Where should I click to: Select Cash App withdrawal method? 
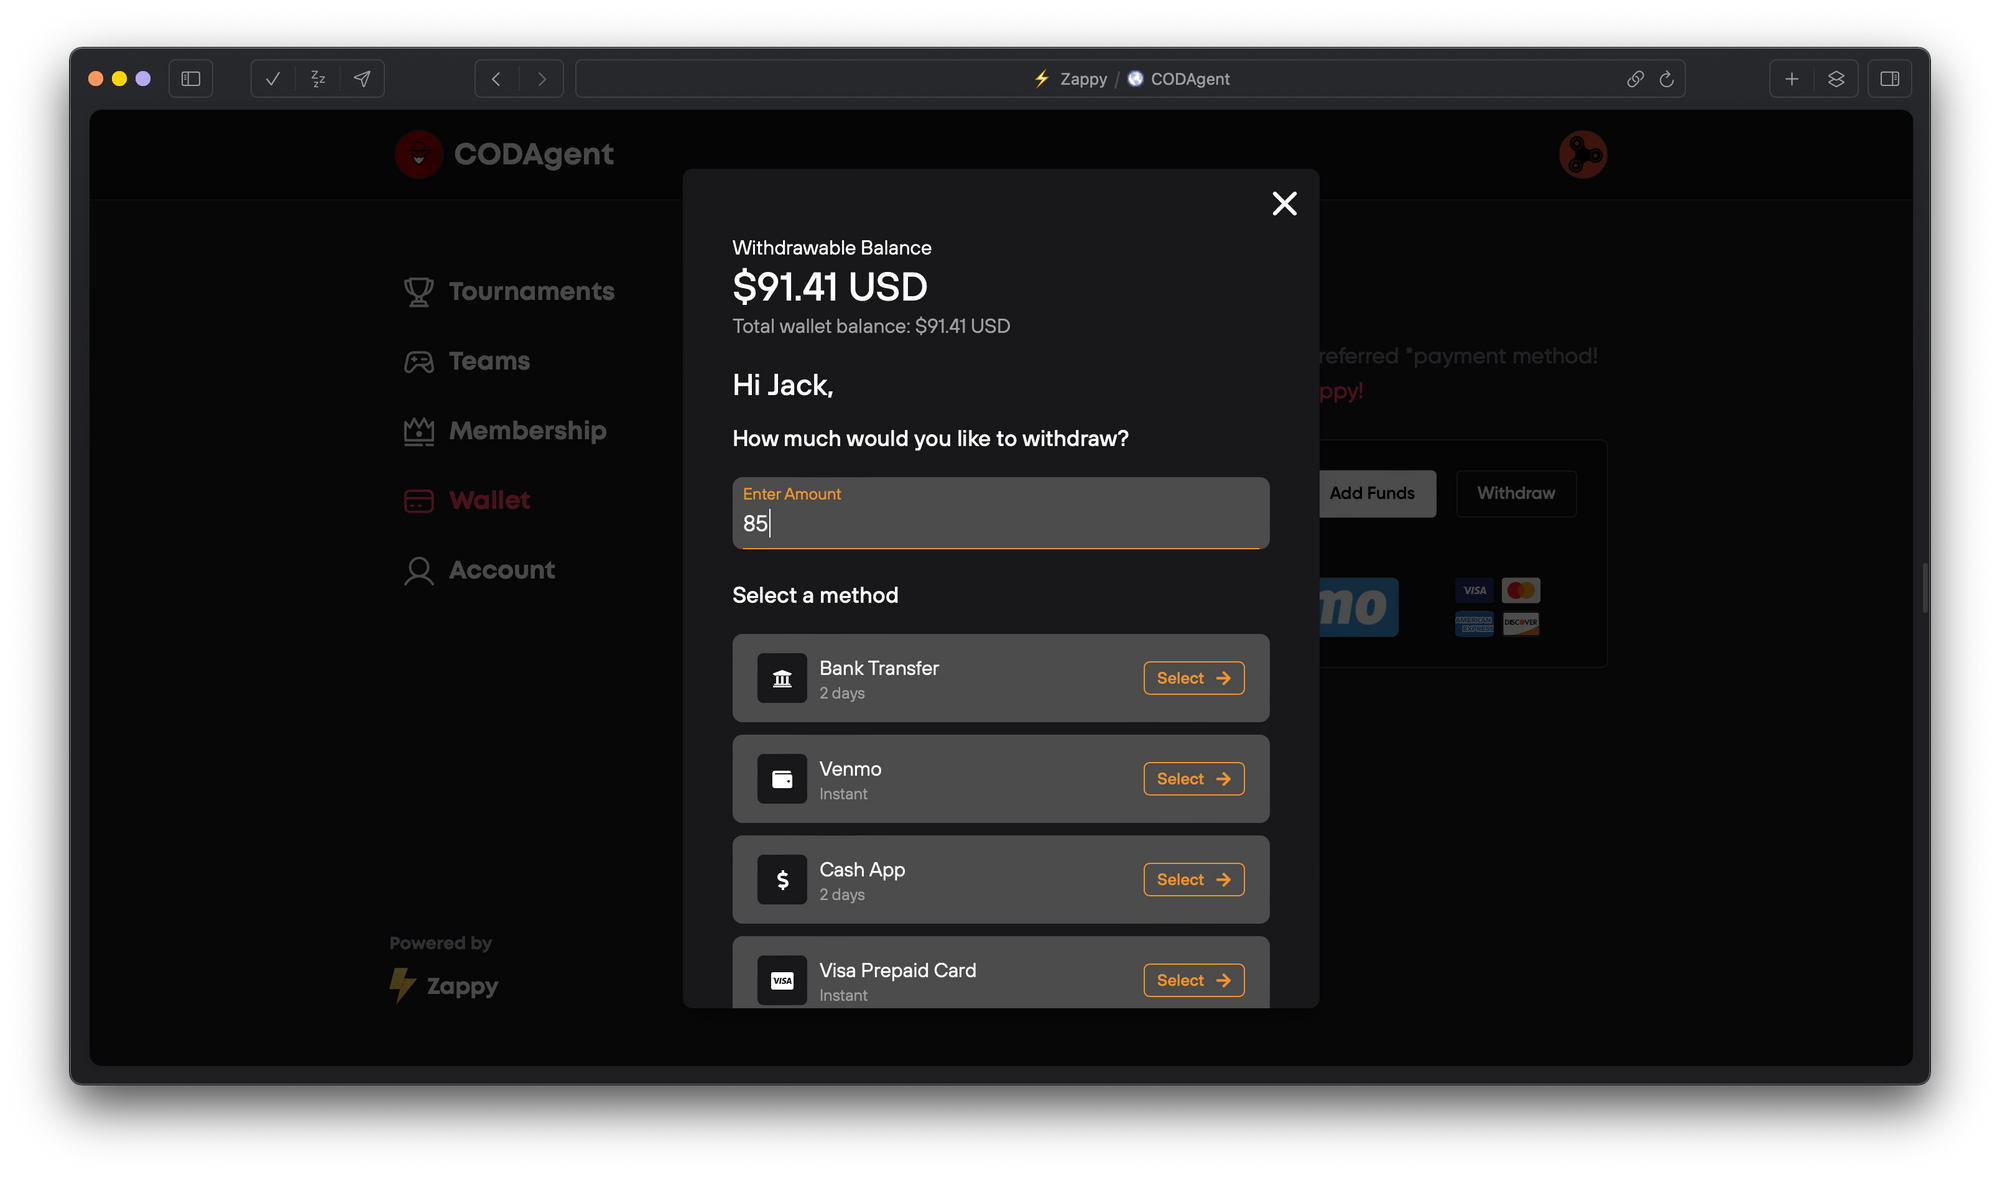[x=1193, y=879]
